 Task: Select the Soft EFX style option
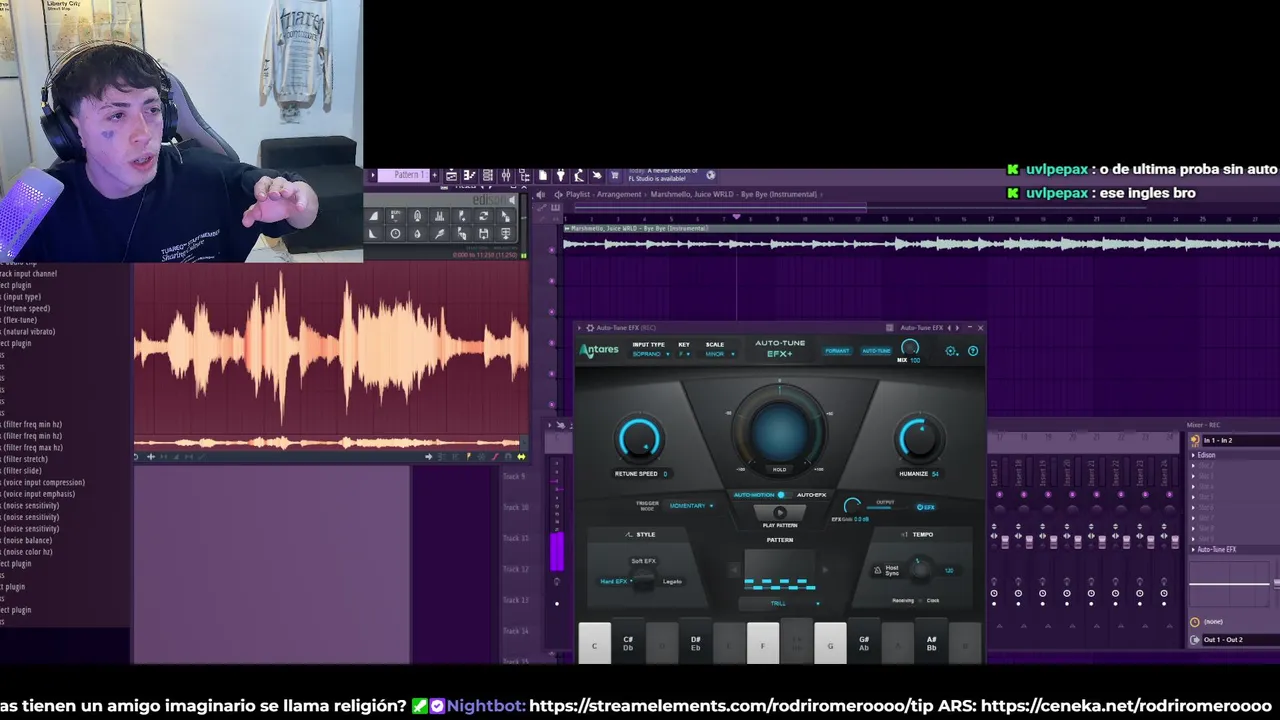[644, 561]
